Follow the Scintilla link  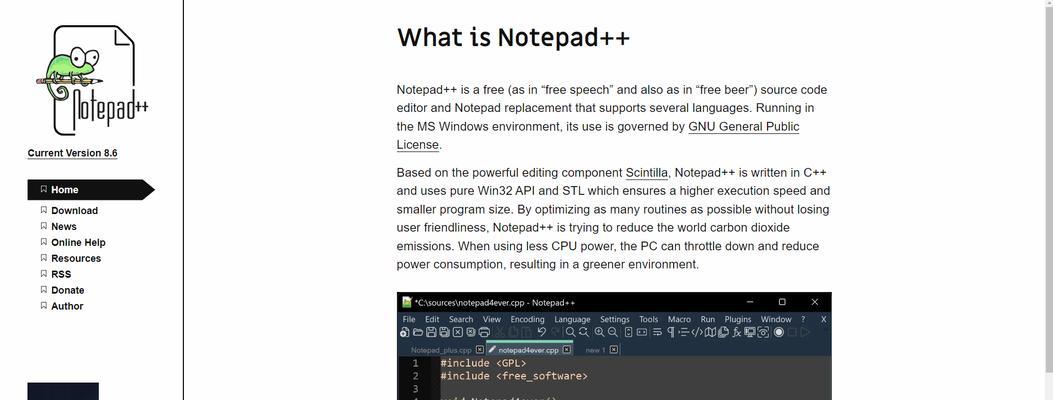(x=647, y=172)
